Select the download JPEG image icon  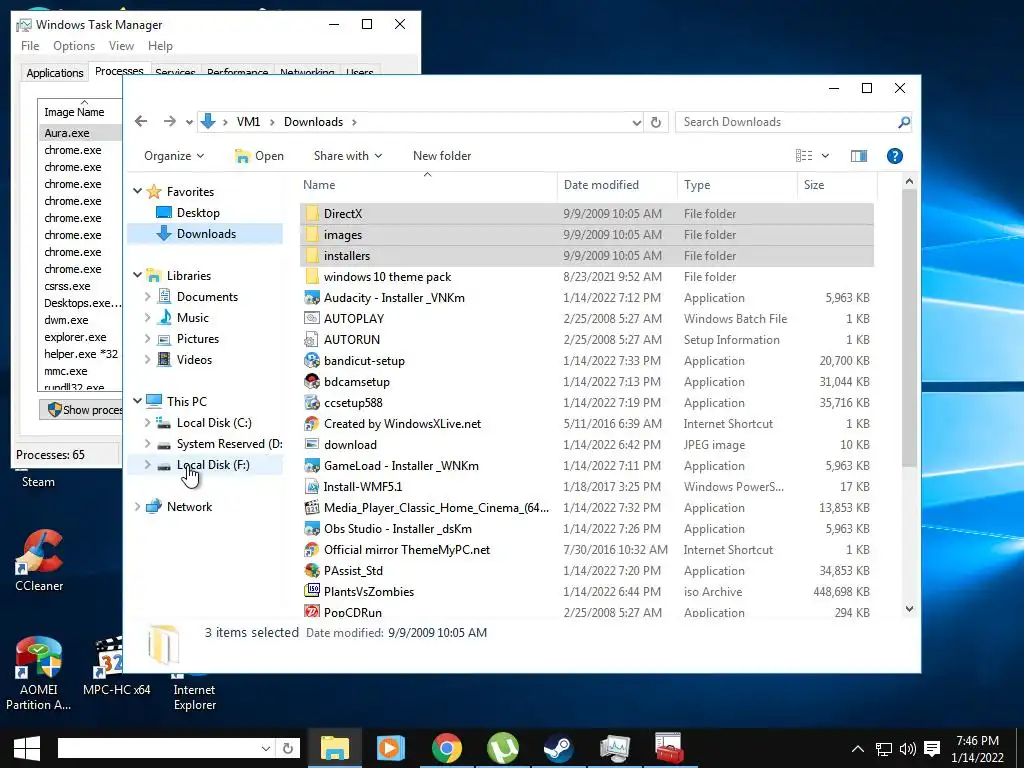(312, 445)
